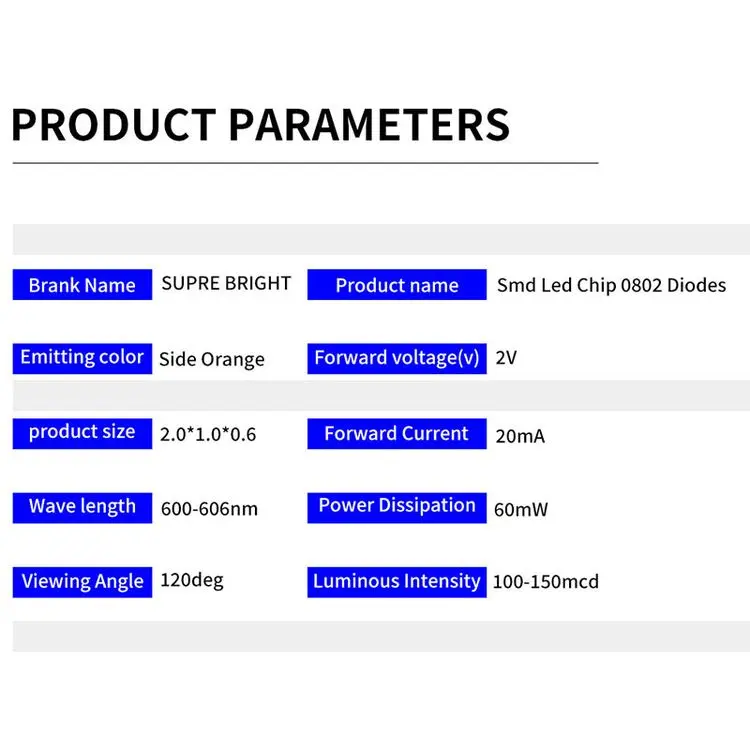The width and height of the screenshot is (750, 750).
Task: Select the 60mW power value
Action: click(x=521, y=509)
